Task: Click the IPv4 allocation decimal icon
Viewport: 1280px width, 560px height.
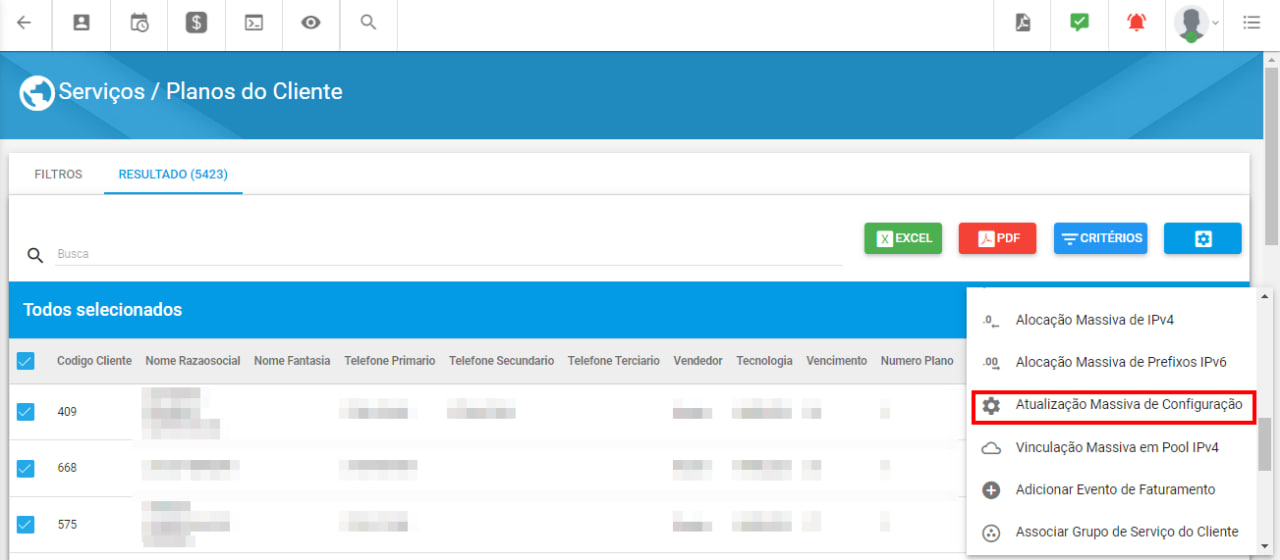Action: (991, 321)
